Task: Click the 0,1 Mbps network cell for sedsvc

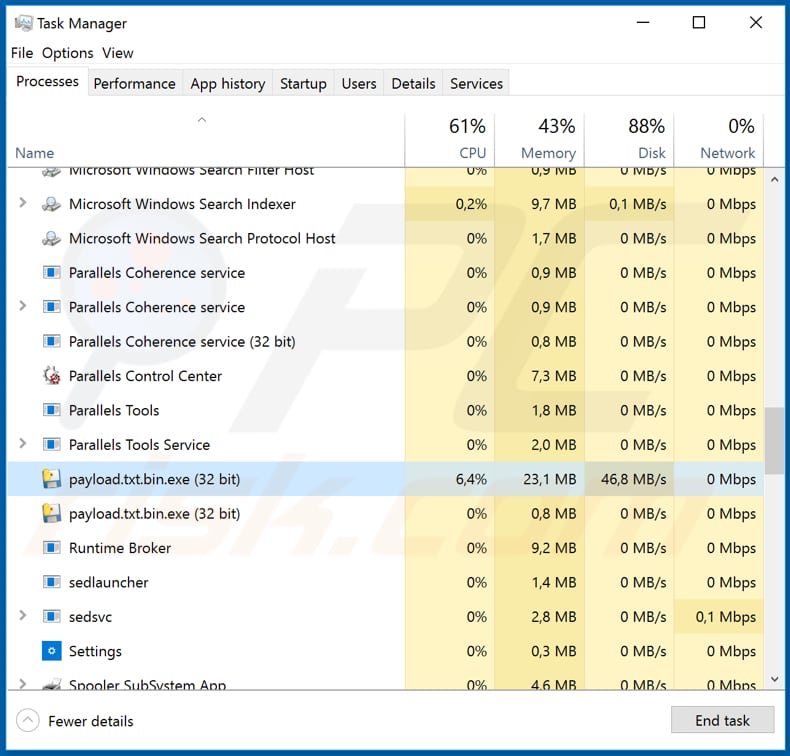Action: pyautogui.click(x=719, y=616)
